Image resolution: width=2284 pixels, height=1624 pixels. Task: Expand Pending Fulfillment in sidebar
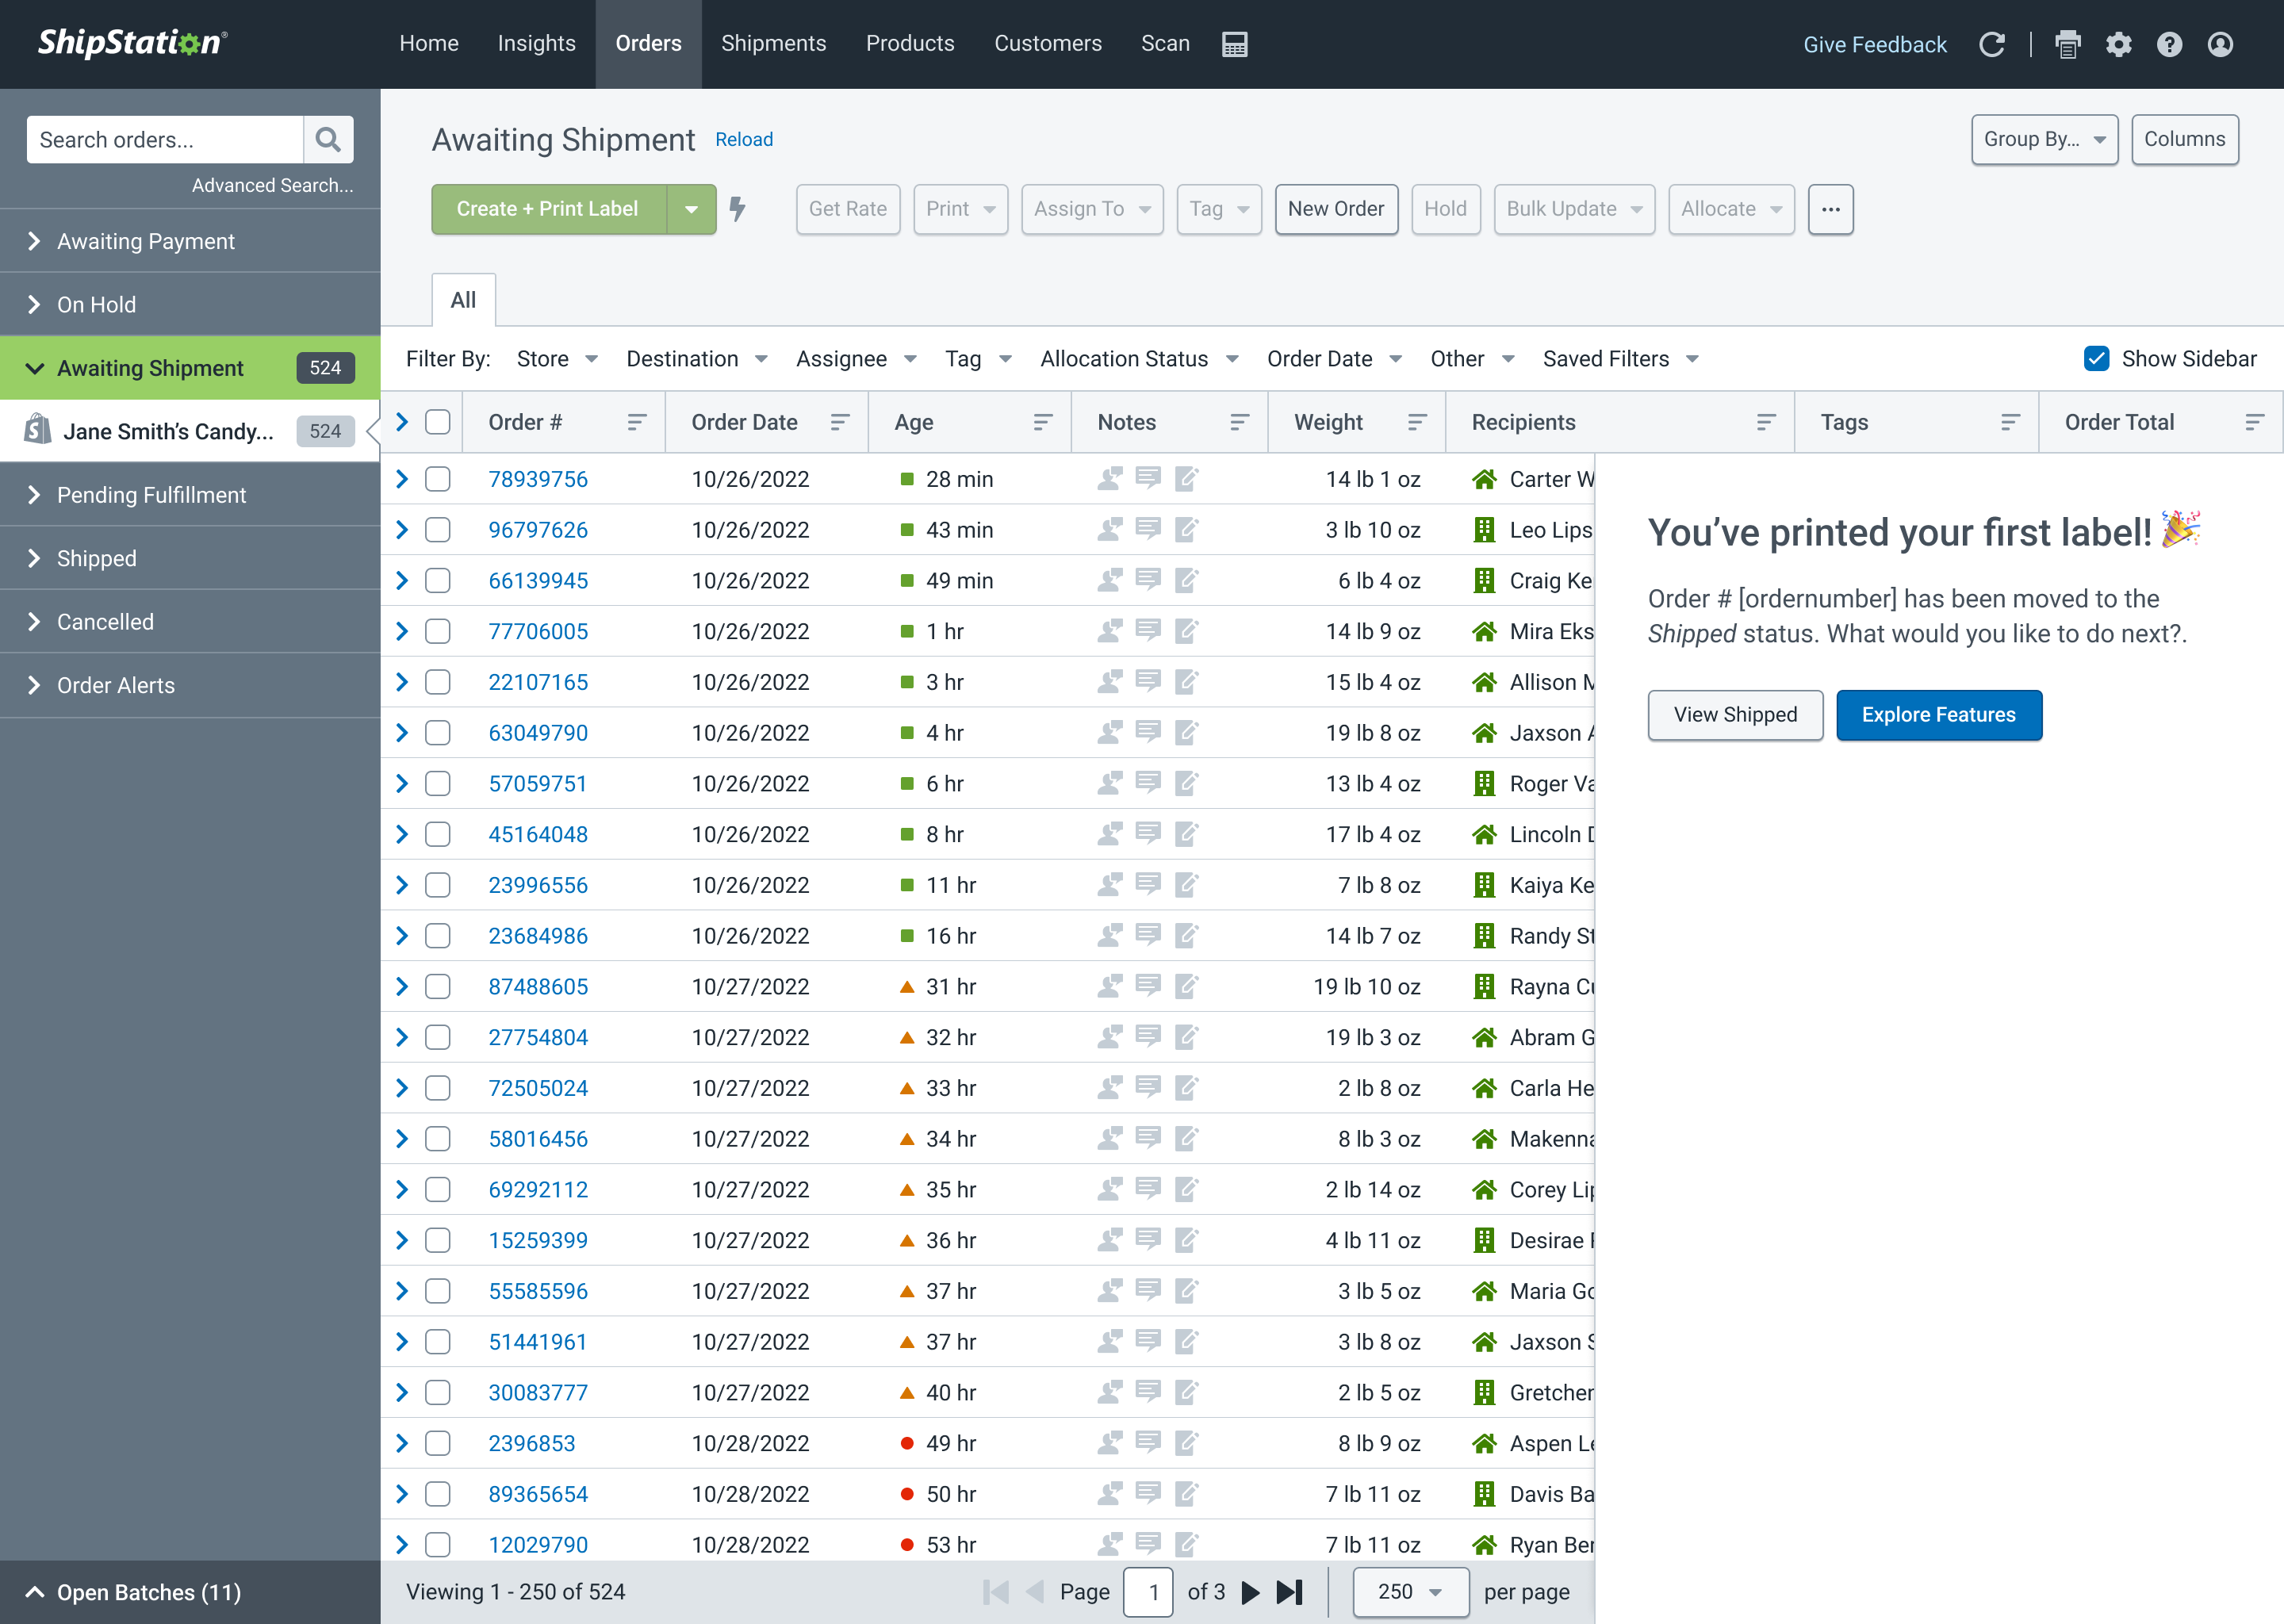pos(151,495)
